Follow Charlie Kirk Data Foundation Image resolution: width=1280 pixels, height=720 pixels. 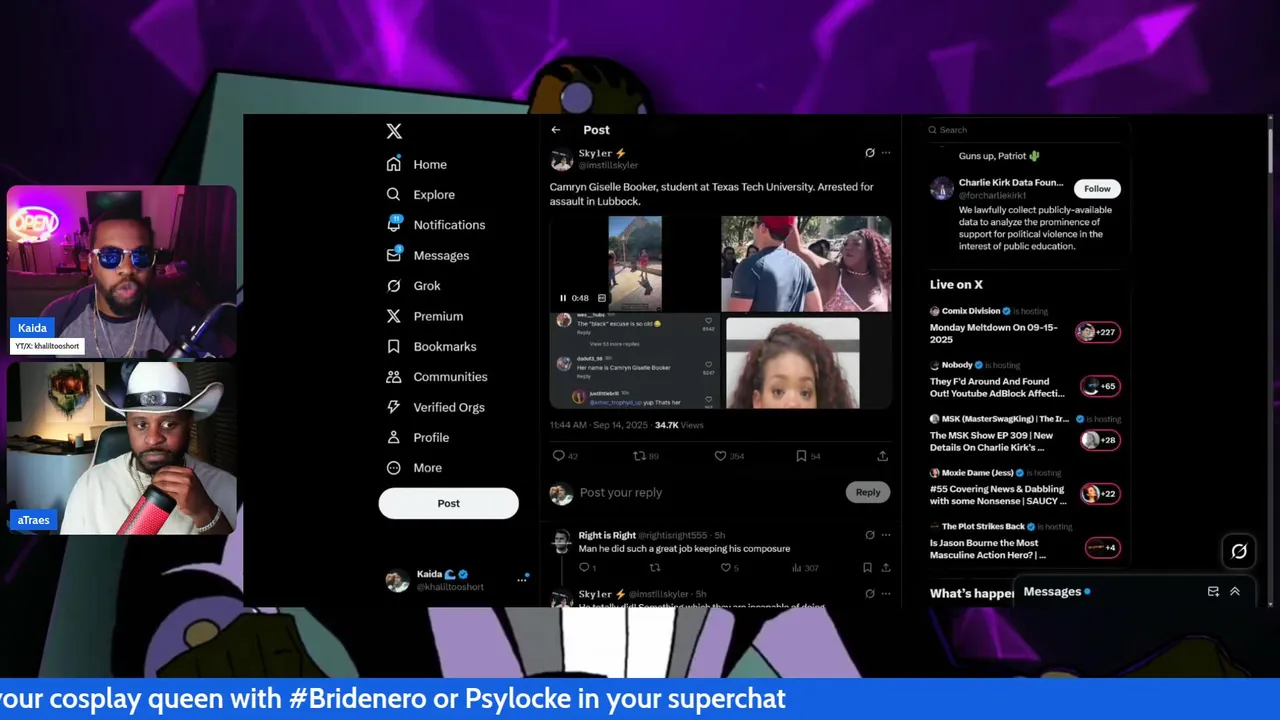pos(1097,188)
